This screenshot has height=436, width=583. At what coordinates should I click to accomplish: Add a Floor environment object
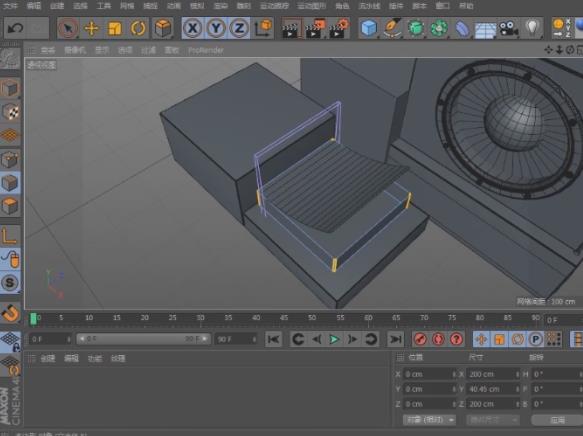pyautogui.click(x=485, y=29)
